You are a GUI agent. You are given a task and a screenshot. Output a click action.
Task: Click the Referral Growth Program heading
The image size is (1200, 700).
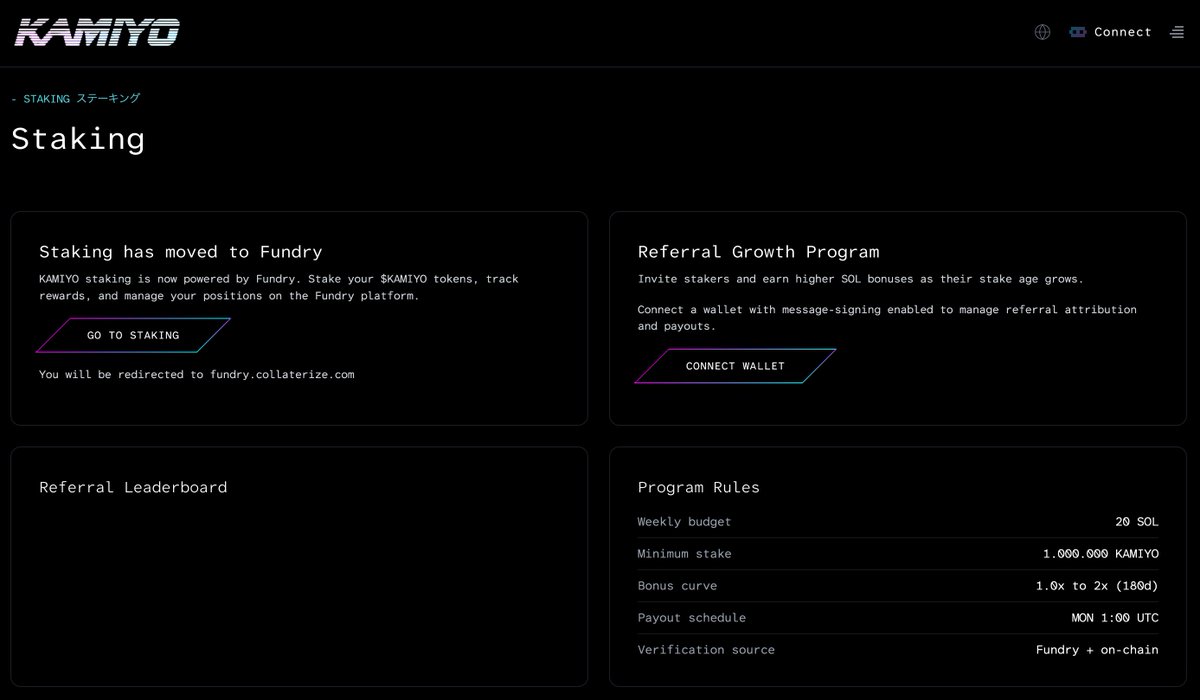pyautogui.click(x=759, y=252)
